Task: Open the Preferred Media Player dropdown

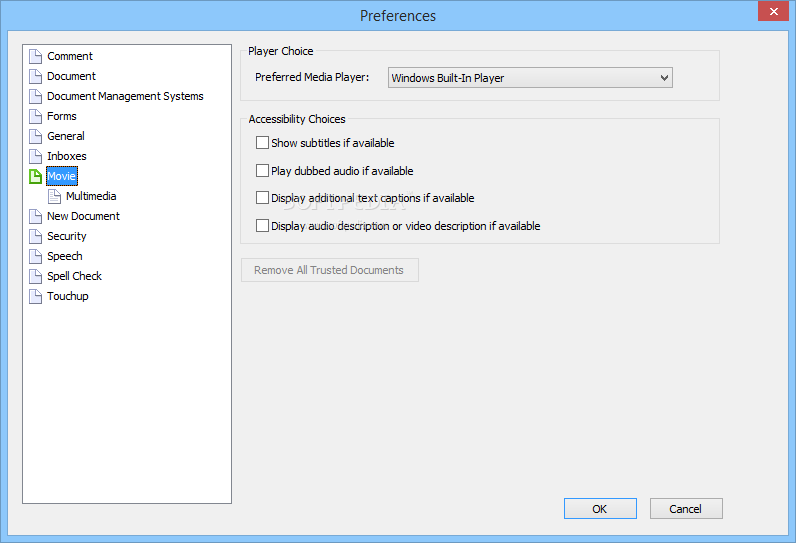Action: (x=530, y=78)
